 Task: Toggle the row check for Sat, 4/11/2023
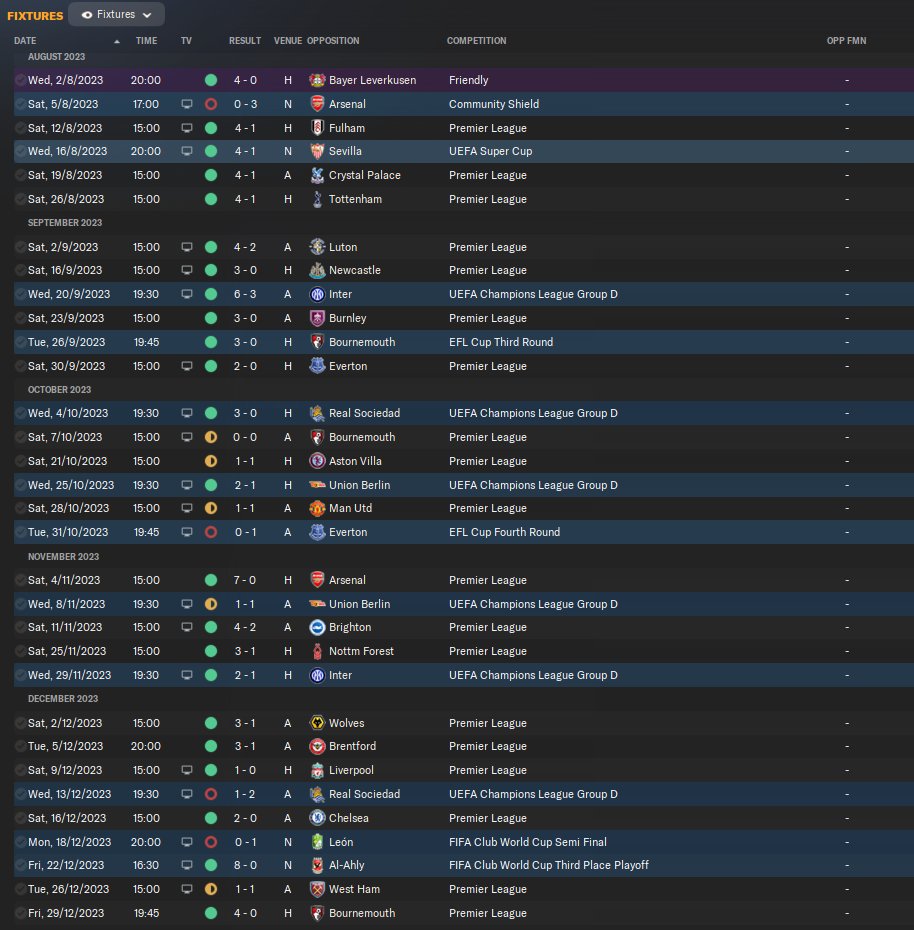[x=20, y=580]
